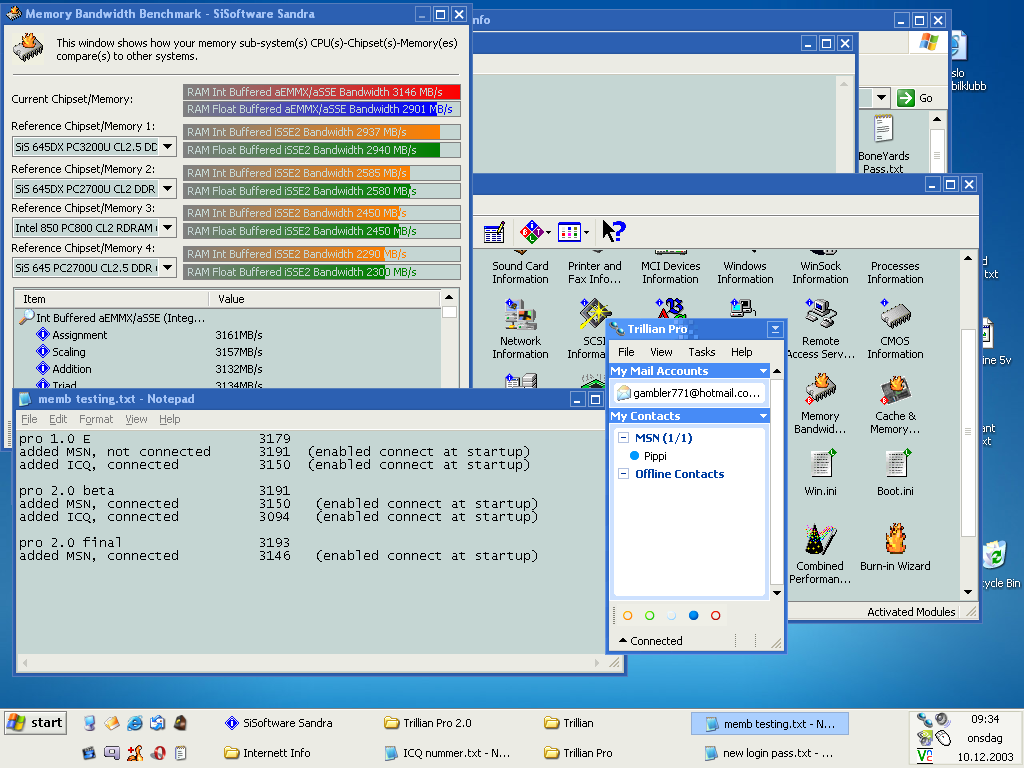Image resolution: width=1024 pixels, height=768 pixels.
Task: Open Processes Information module
Action: pyautogui.click(x=895, y=272)
